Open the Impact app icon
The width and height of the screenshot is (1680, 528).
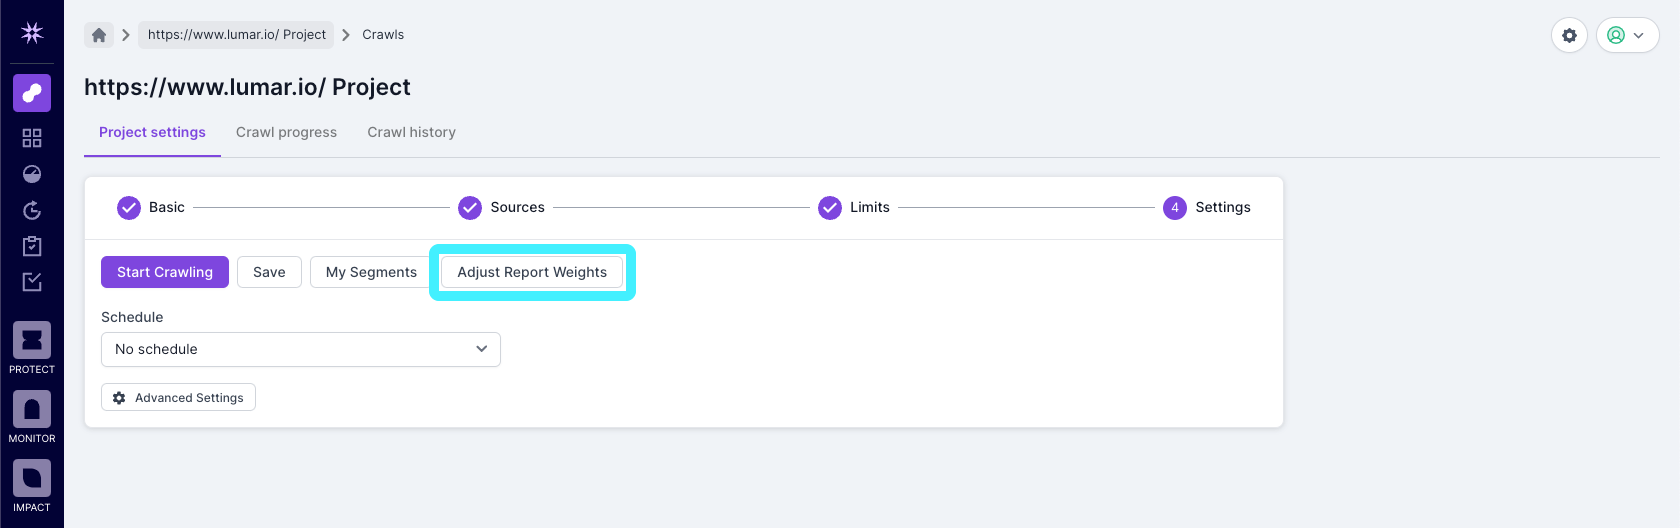tap(32, 479)
